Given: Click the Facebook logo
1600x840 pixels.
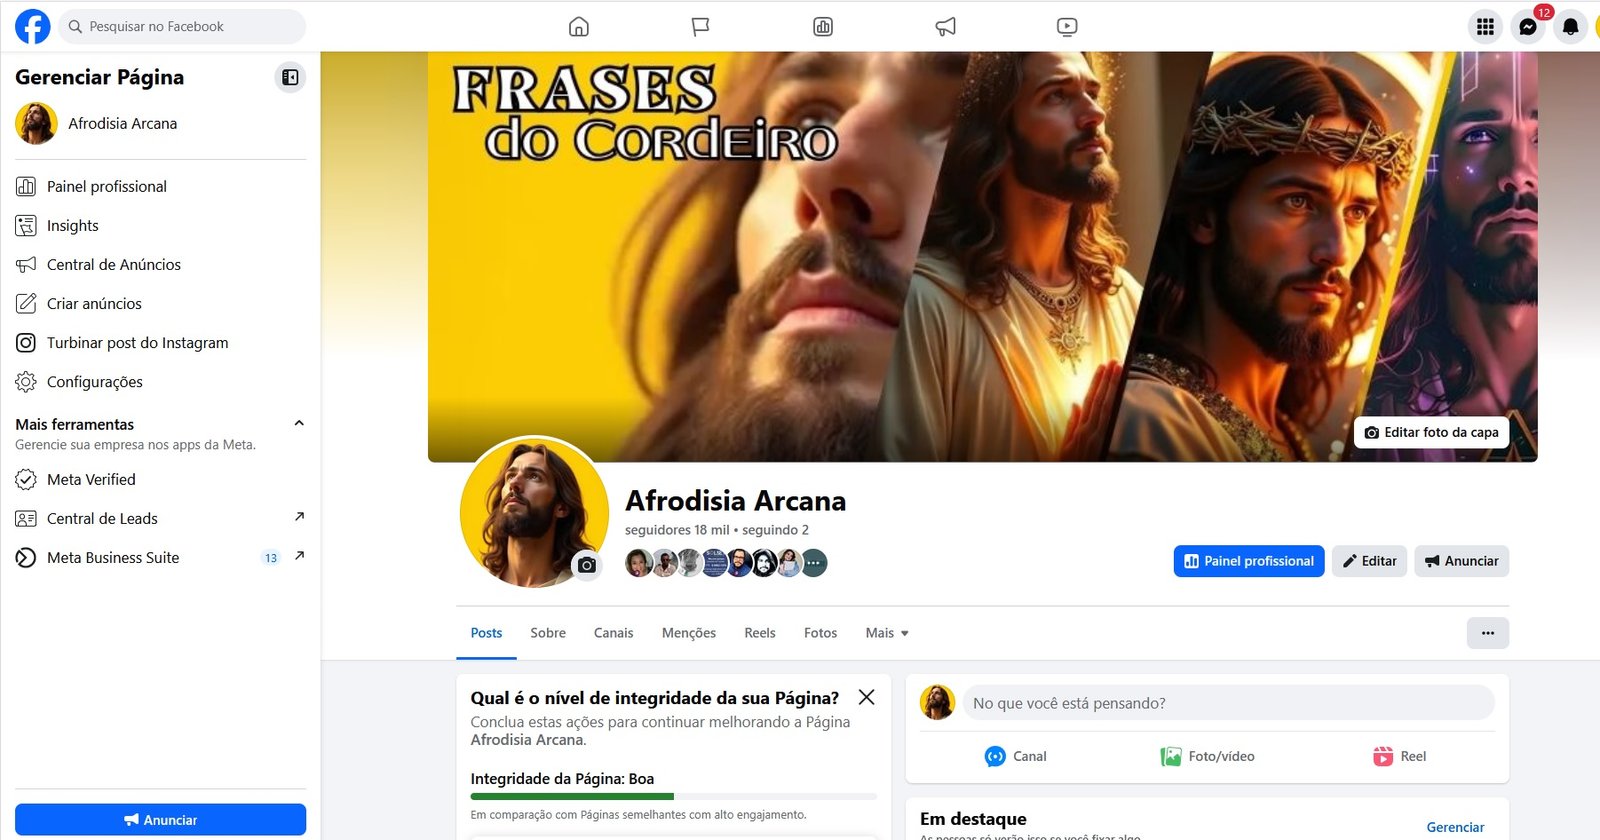Looking at the screenshot, I should [x=32, y=27].
